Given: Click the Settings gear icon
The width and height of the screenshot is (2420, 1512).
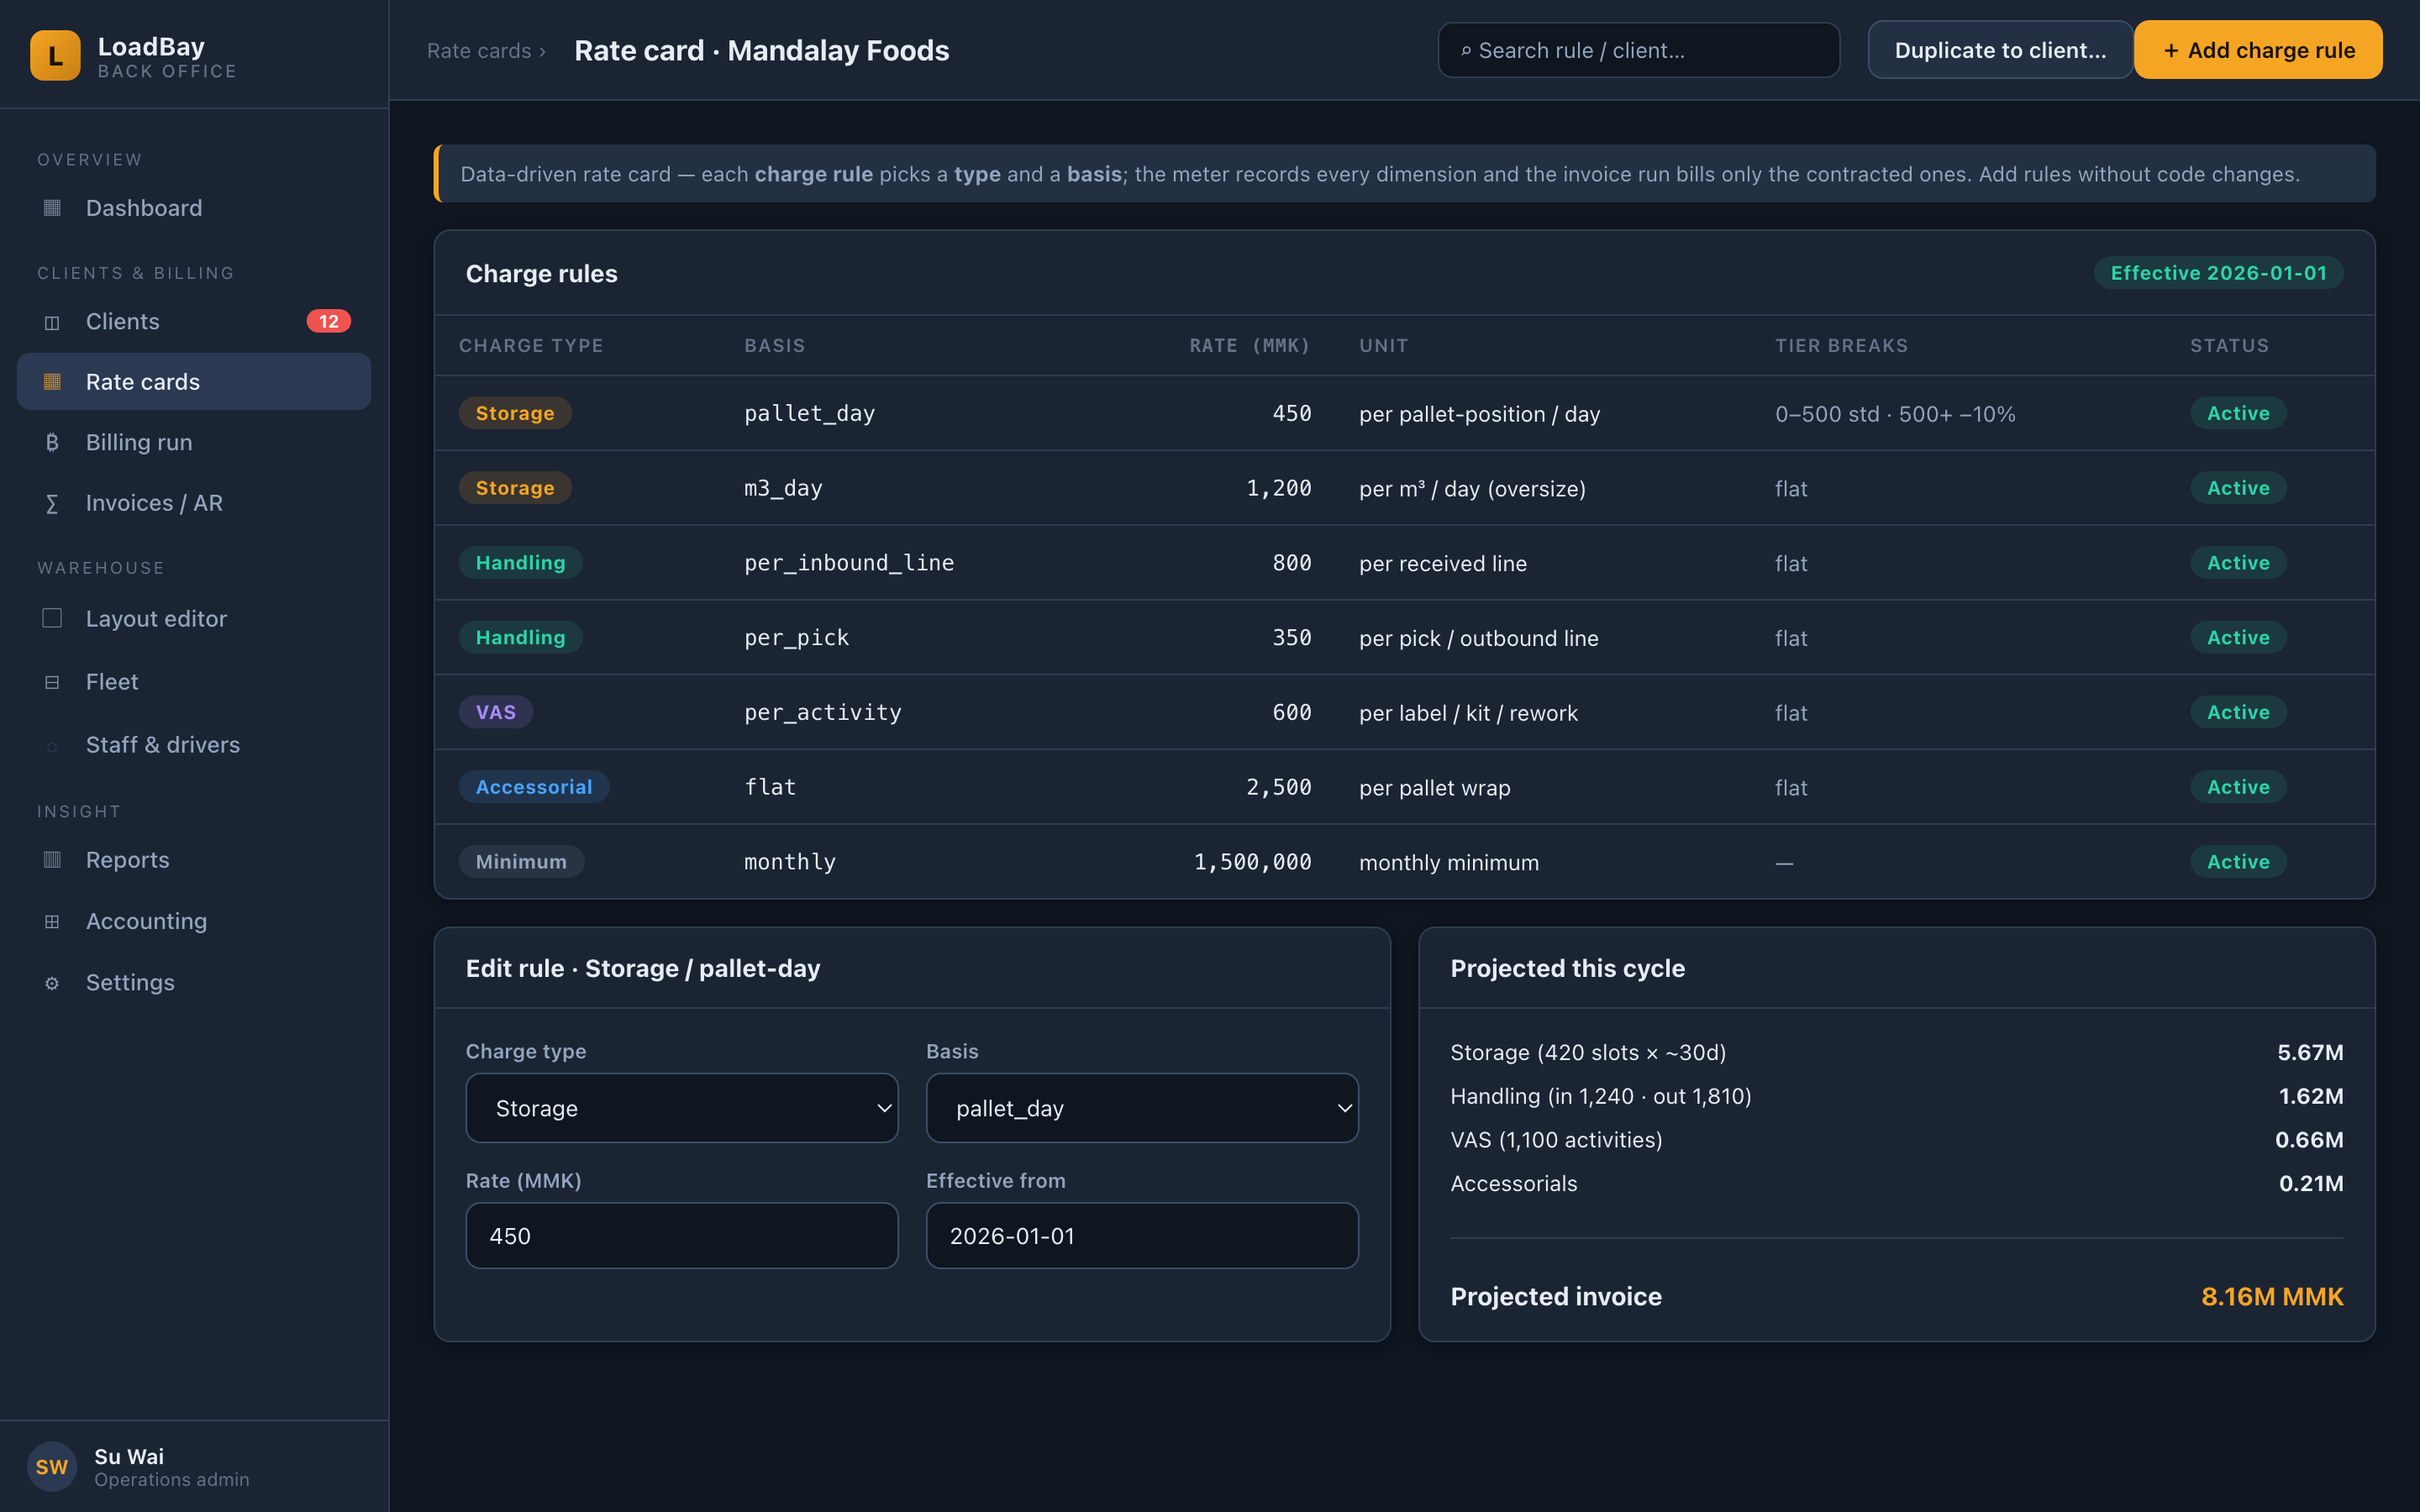Looking at the screenshot, I should [52, 983].
